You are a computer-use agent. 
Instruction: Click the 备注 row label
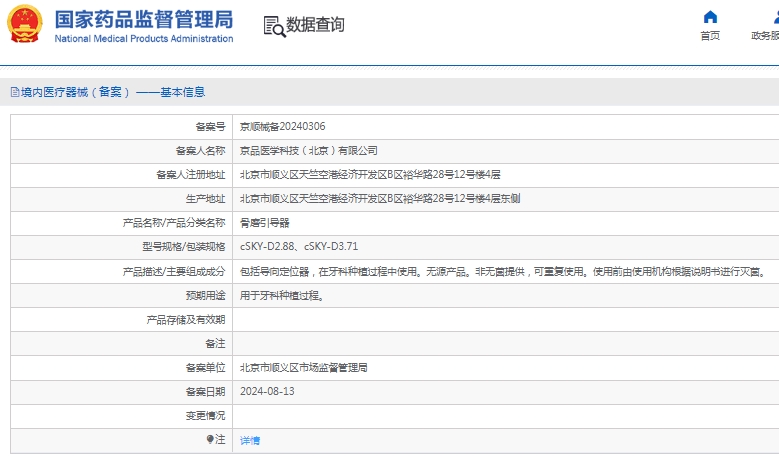[x=215, y=343]
